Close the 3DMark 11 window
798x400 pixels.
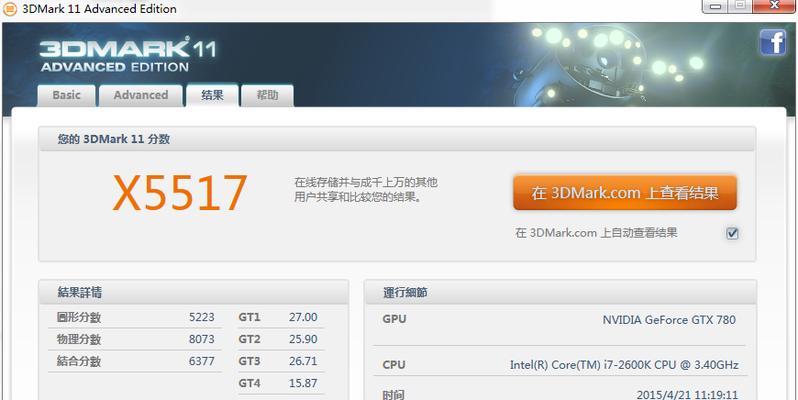(x=774, y=6)
